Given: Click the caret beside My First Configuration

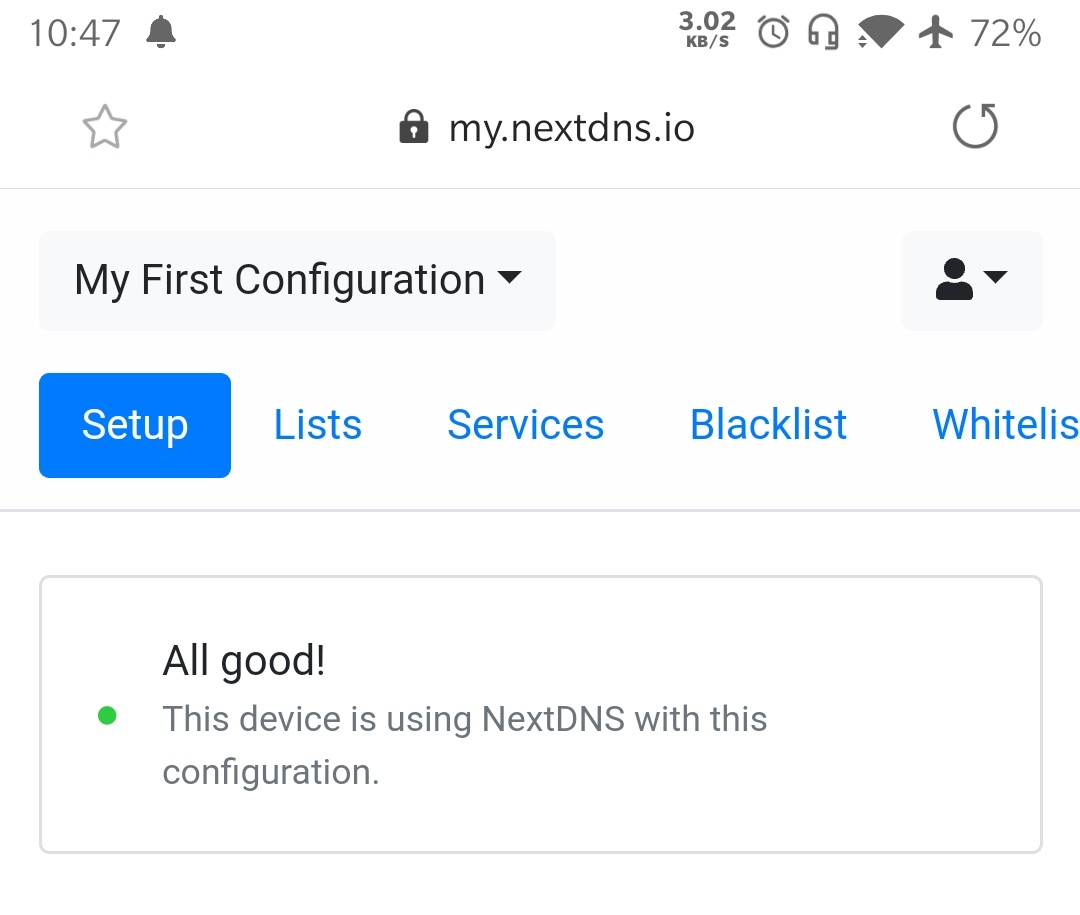Looking at the screenshot, I should 509,276.
